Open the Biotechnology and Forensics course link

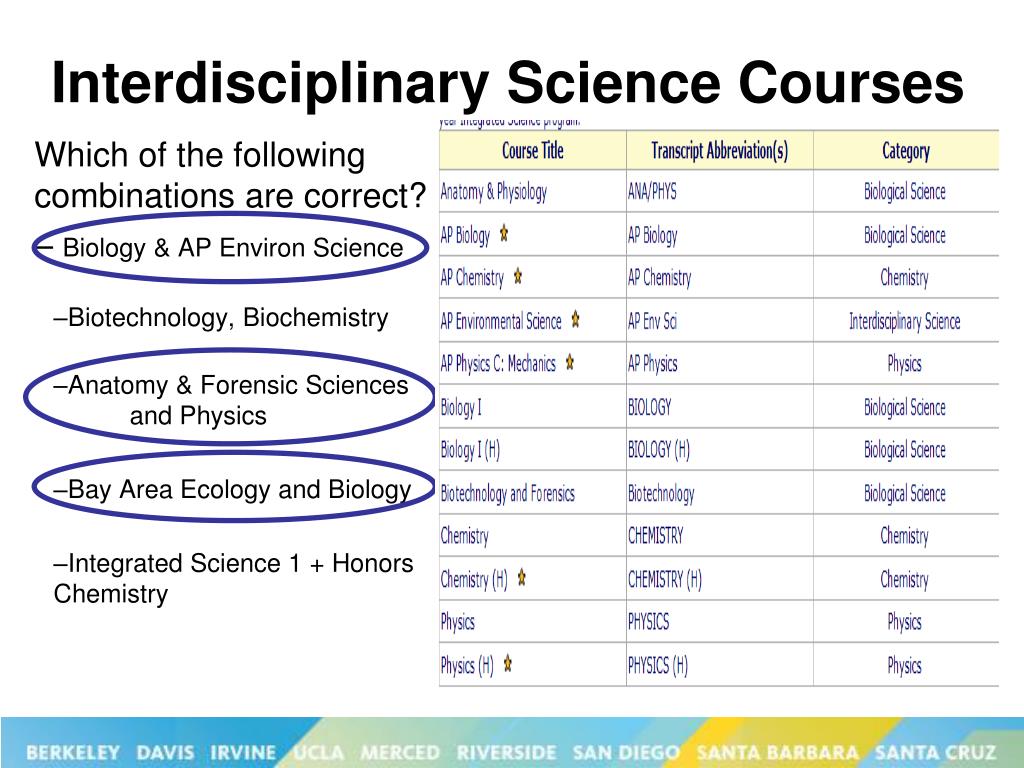coord(507,494)
